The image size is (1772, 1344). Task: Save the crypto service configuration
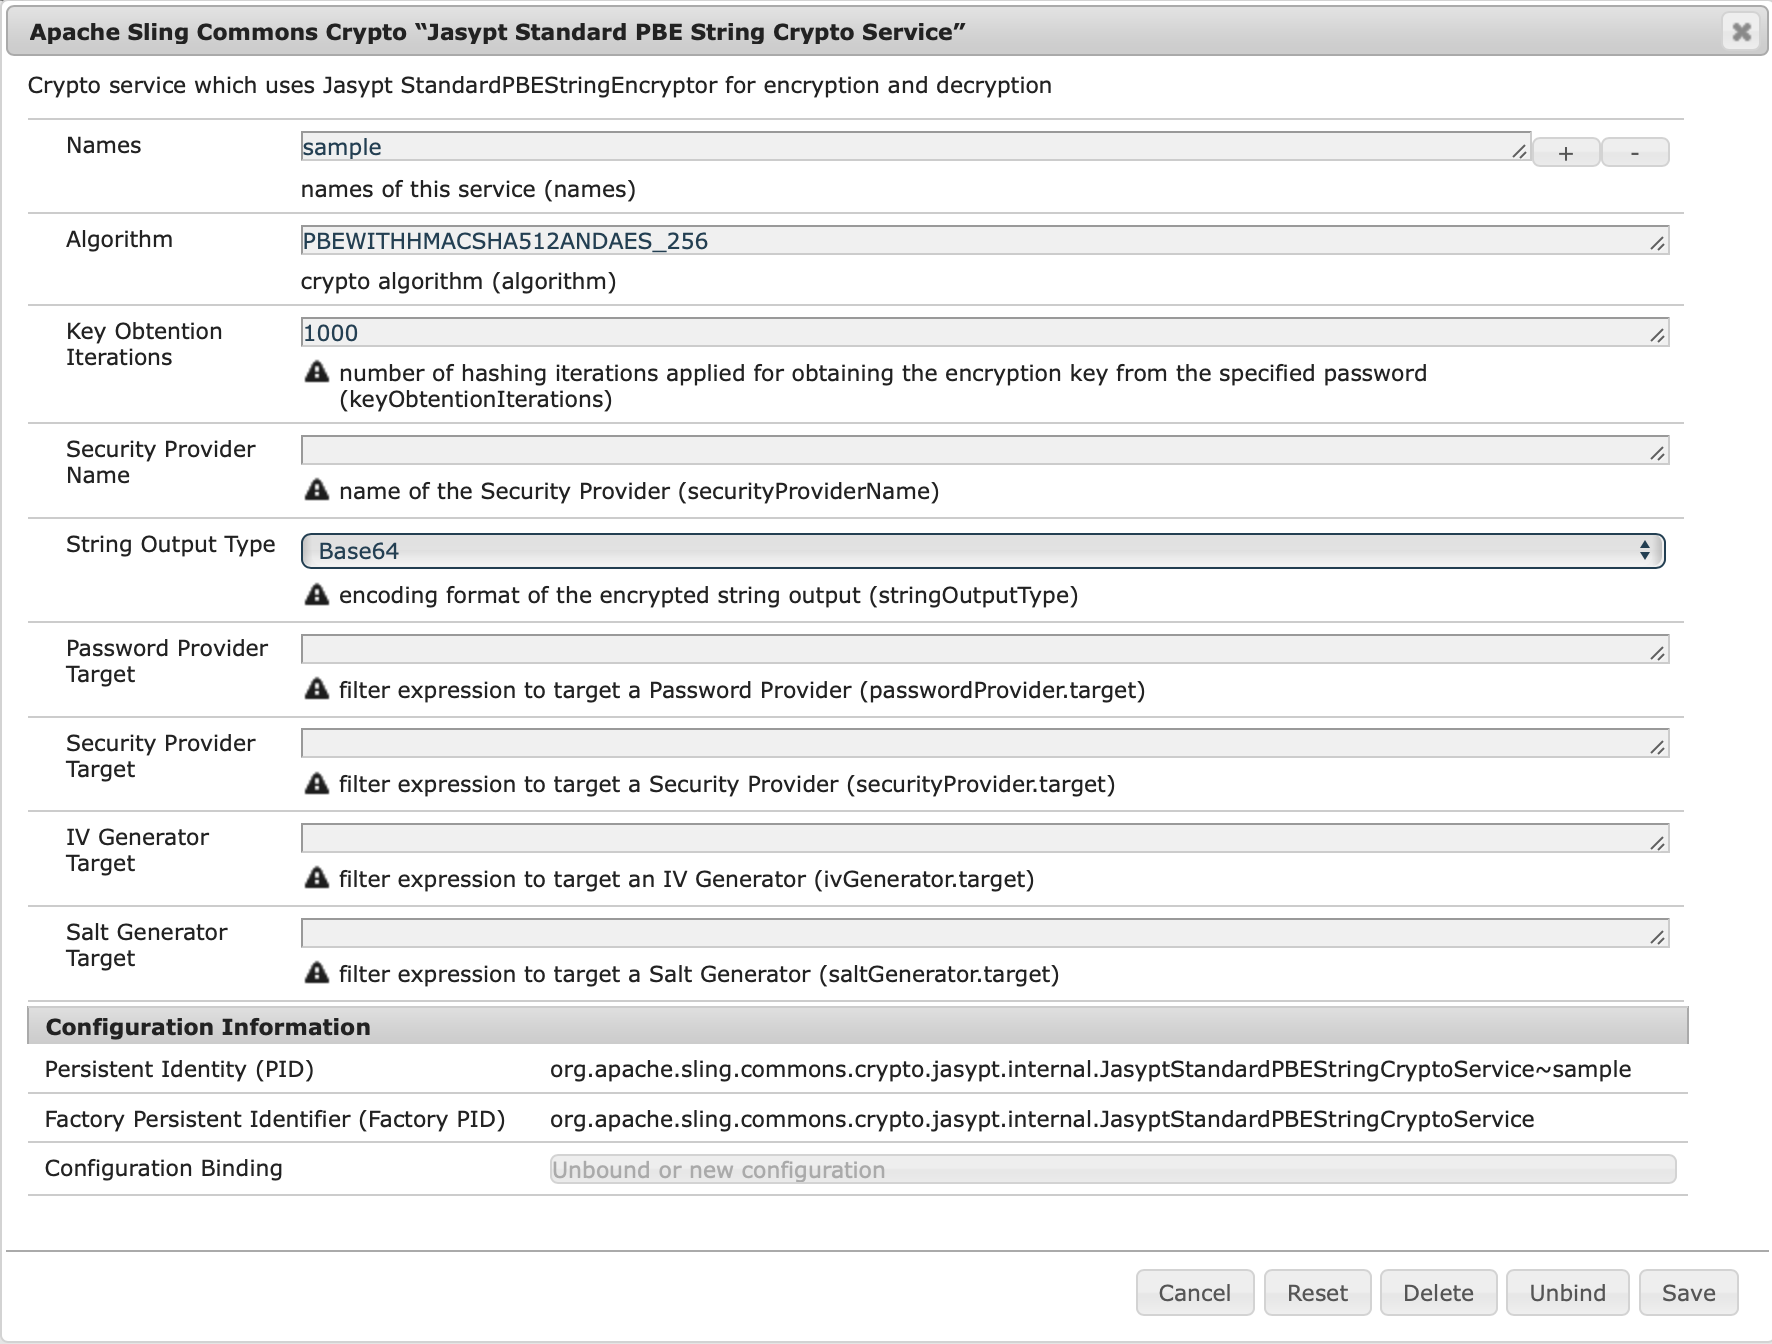[1688, 1293]
